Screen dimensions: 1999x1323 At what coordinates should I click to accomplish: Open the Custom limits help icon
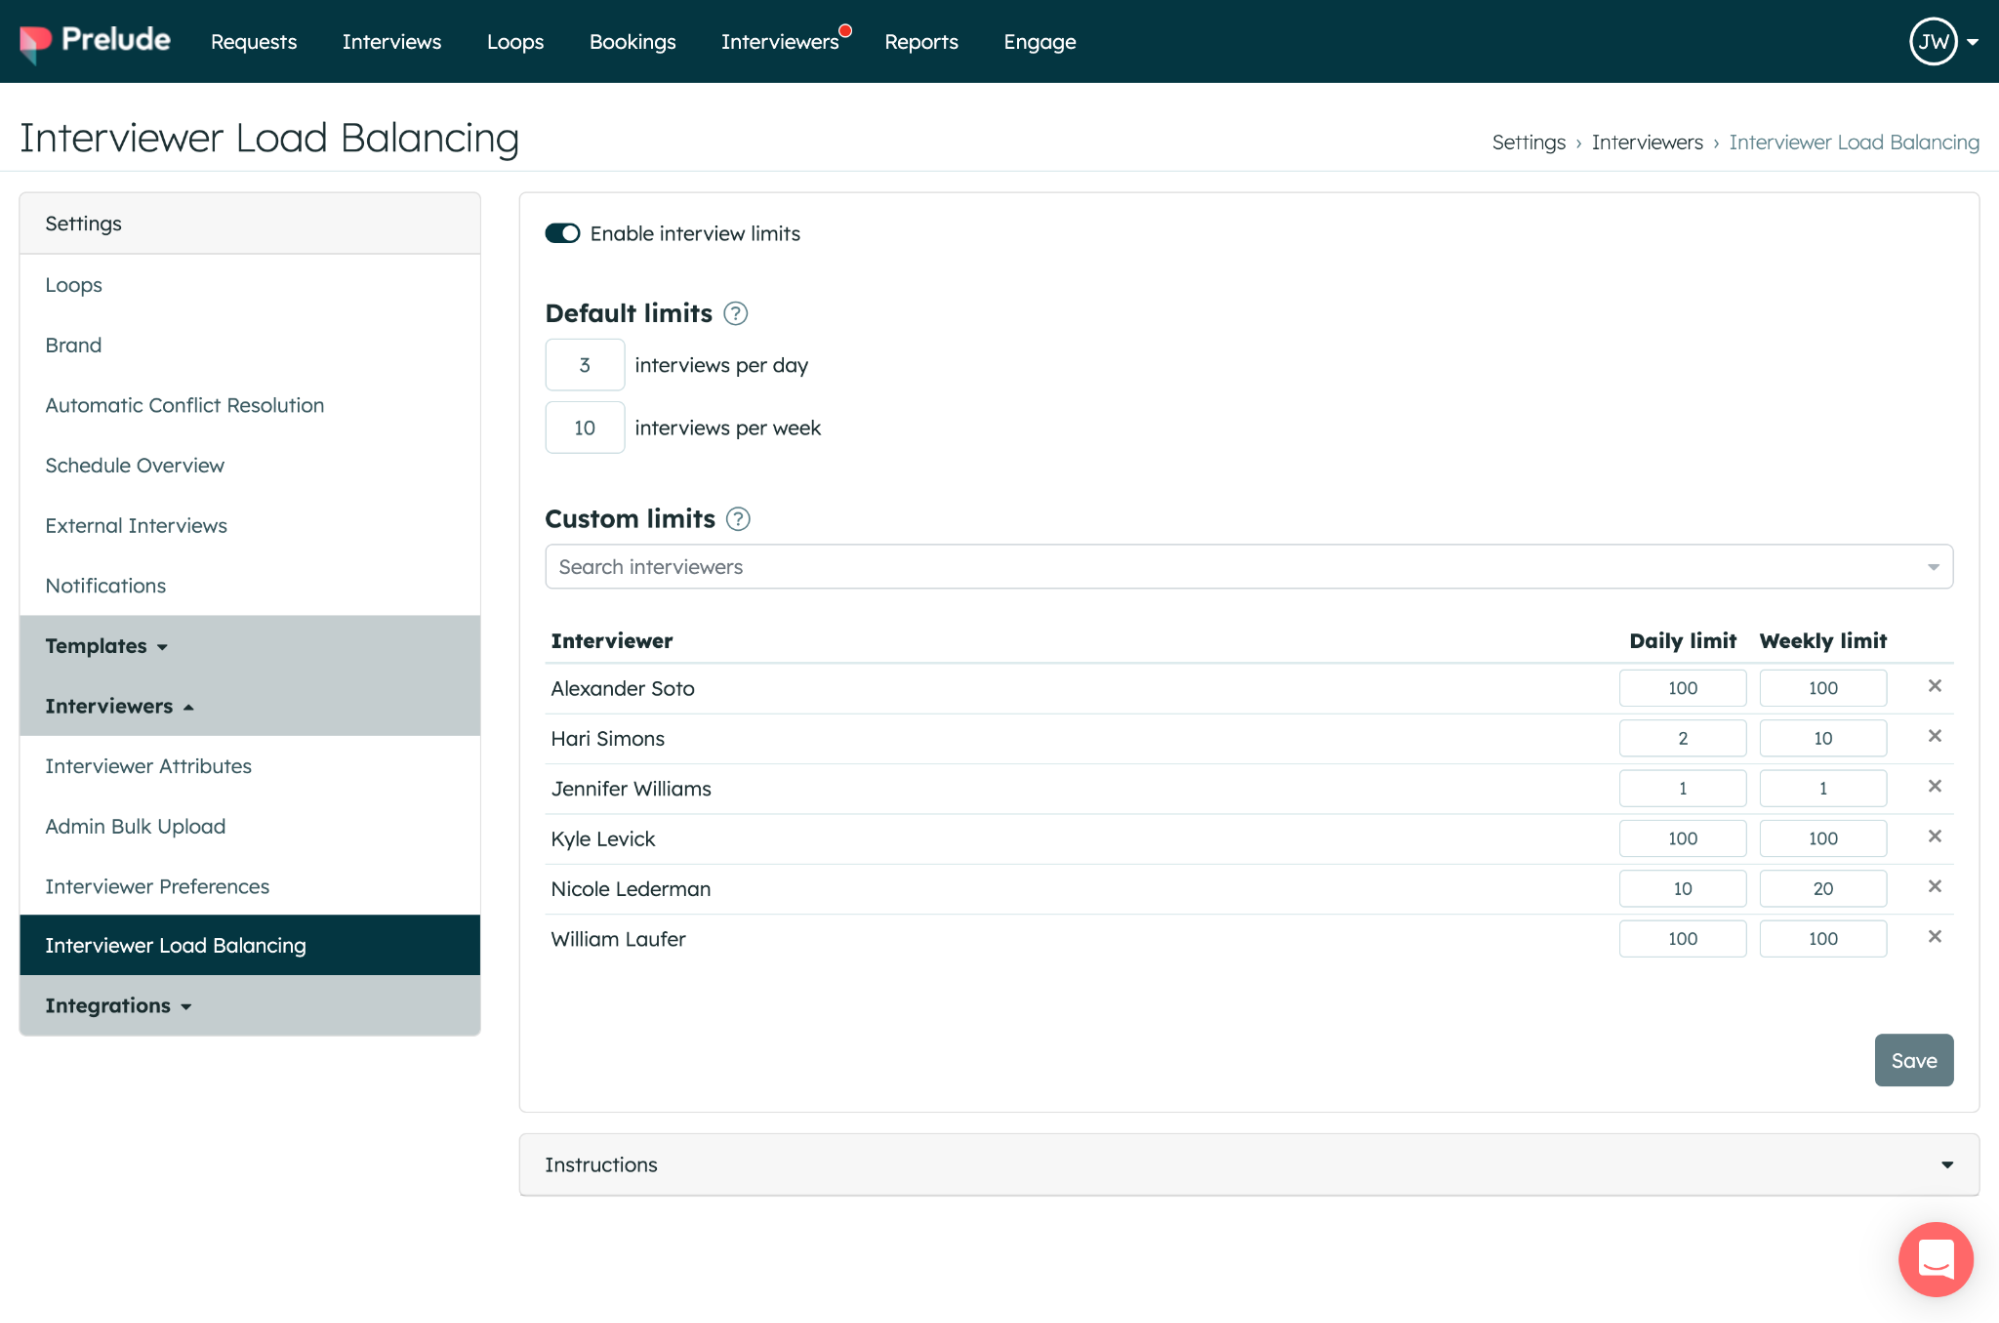(738, 519)
